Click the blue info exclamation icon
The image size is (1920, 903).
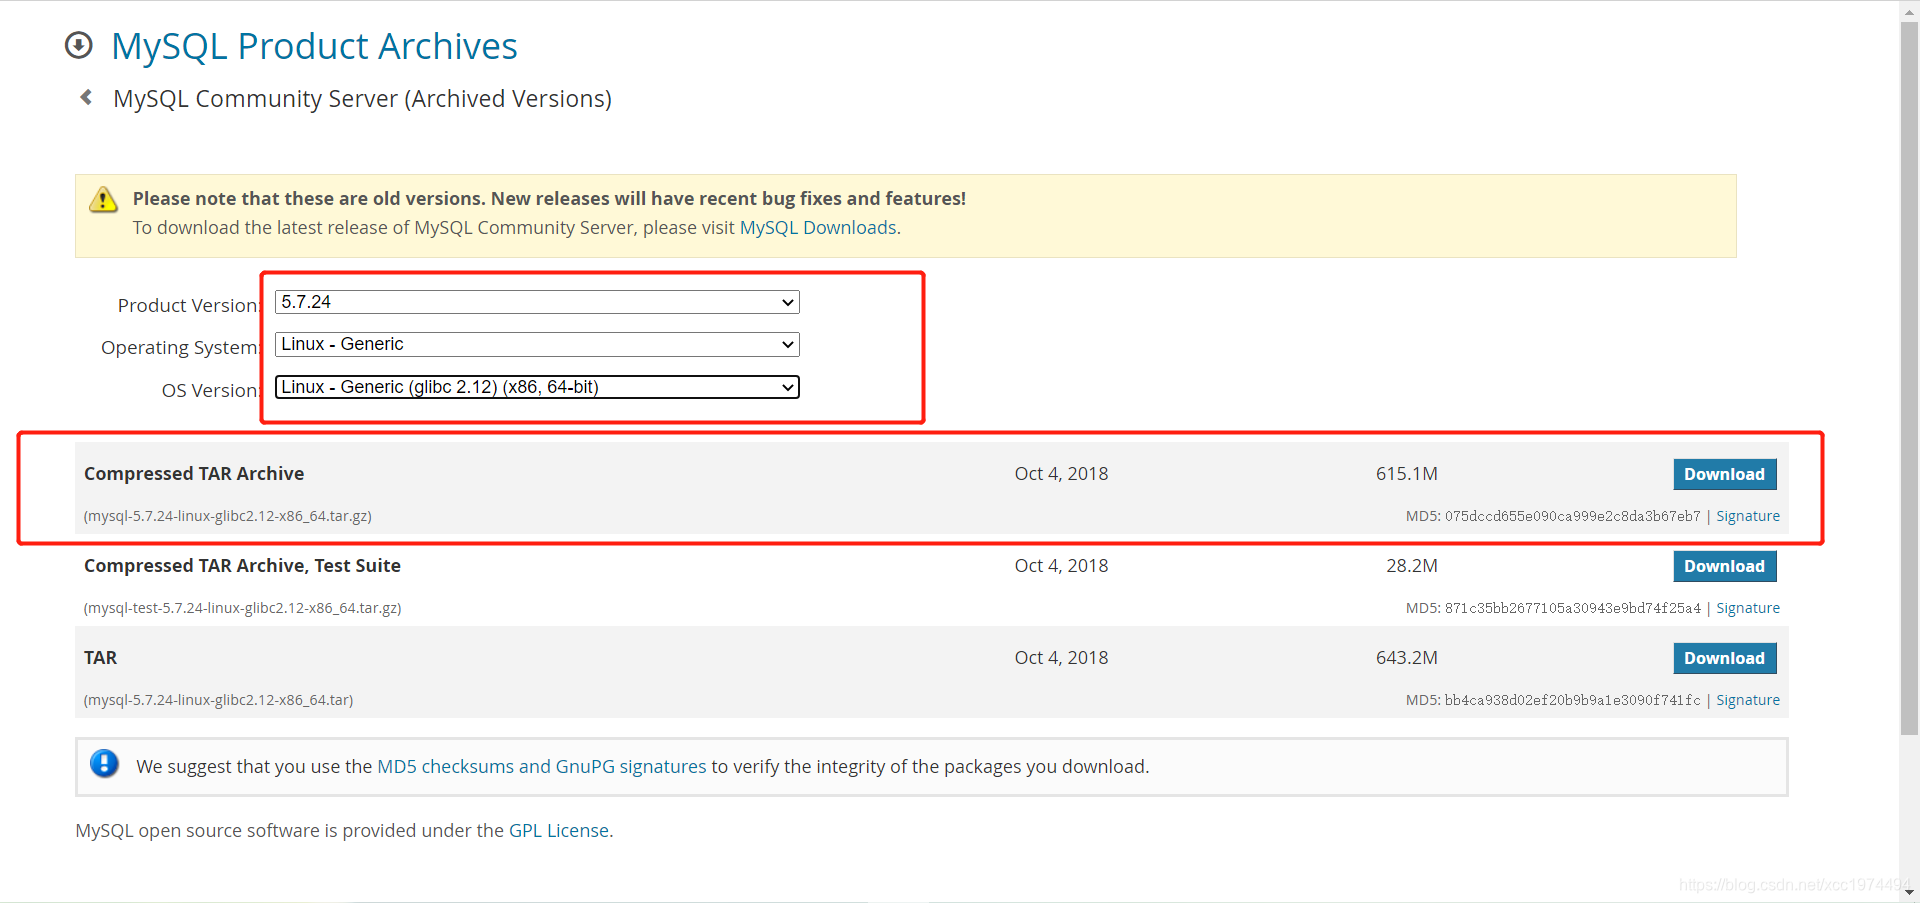coord(104,764)
